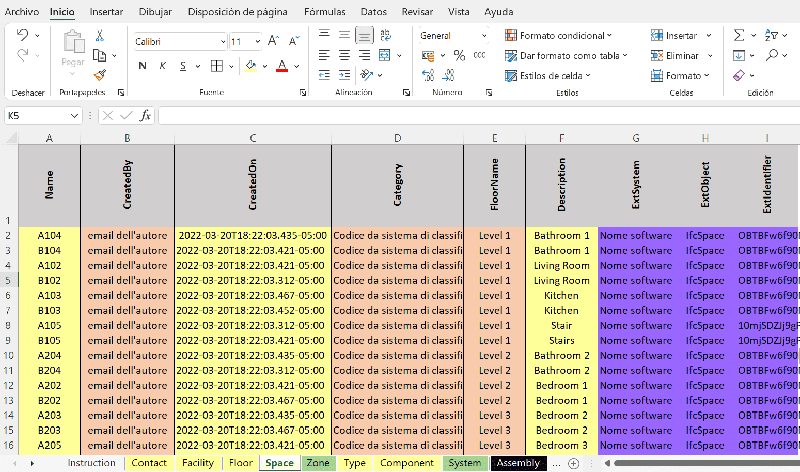Open the General number format dropdown
800x472 pixels.
tap(484, 36)
